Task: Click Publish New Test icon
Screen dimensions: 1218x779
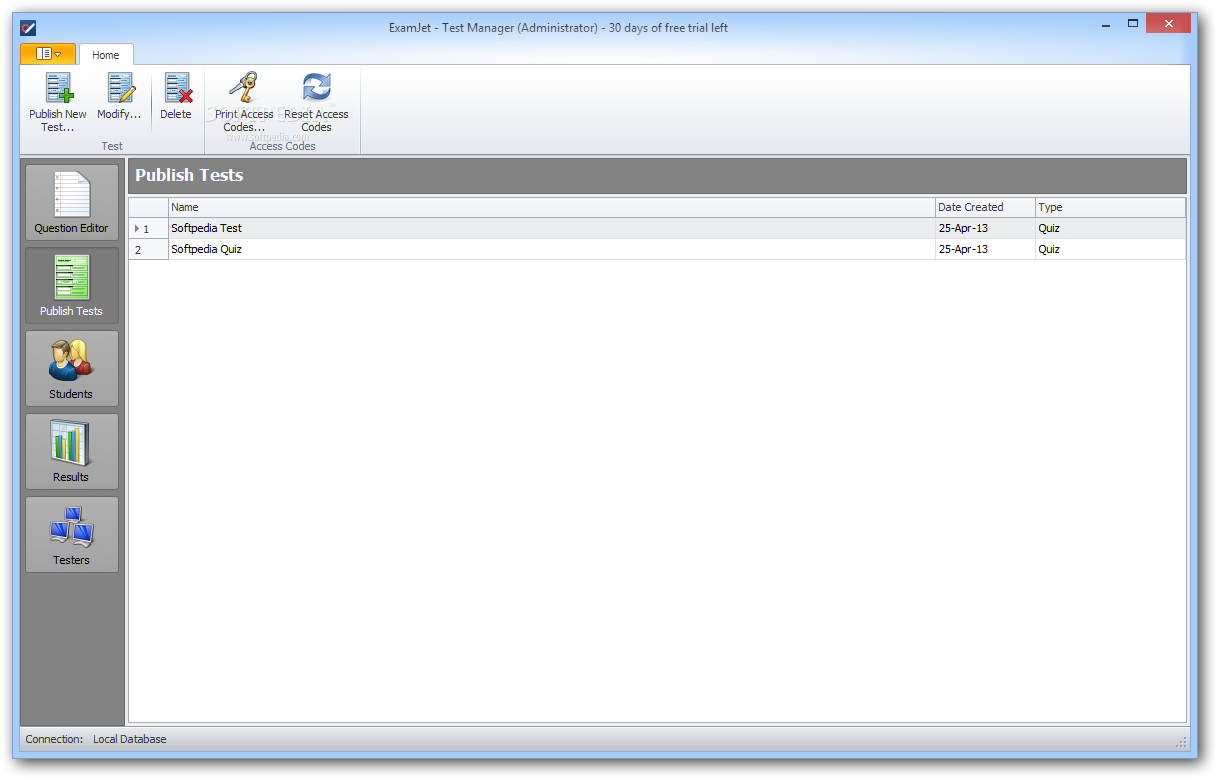Action: click(x=58, y=102)
